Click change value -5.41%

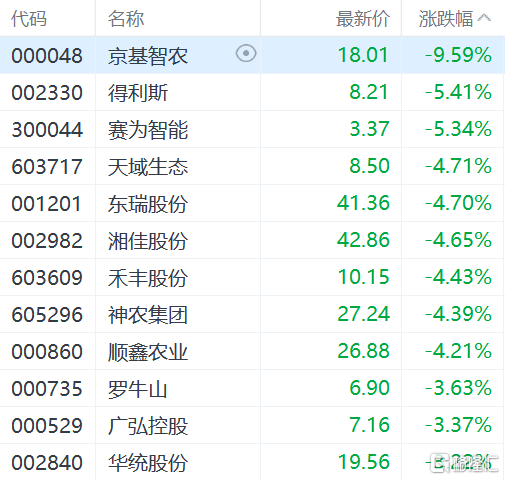[x=458, y=92]
